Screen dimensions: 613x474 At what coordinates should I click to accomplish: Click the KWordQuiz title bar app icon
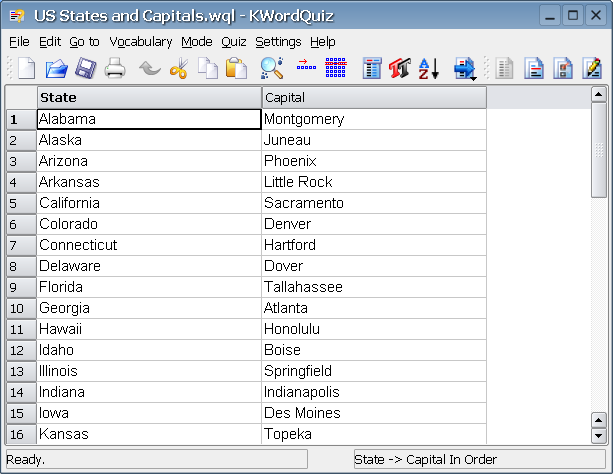point(17,16)
